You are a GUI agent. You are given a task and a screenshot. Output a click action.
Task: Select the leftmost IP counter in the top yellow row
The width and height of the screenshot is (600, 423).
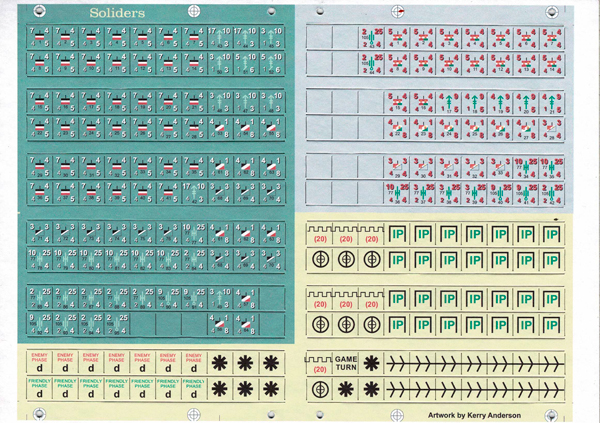click(398, 235)
